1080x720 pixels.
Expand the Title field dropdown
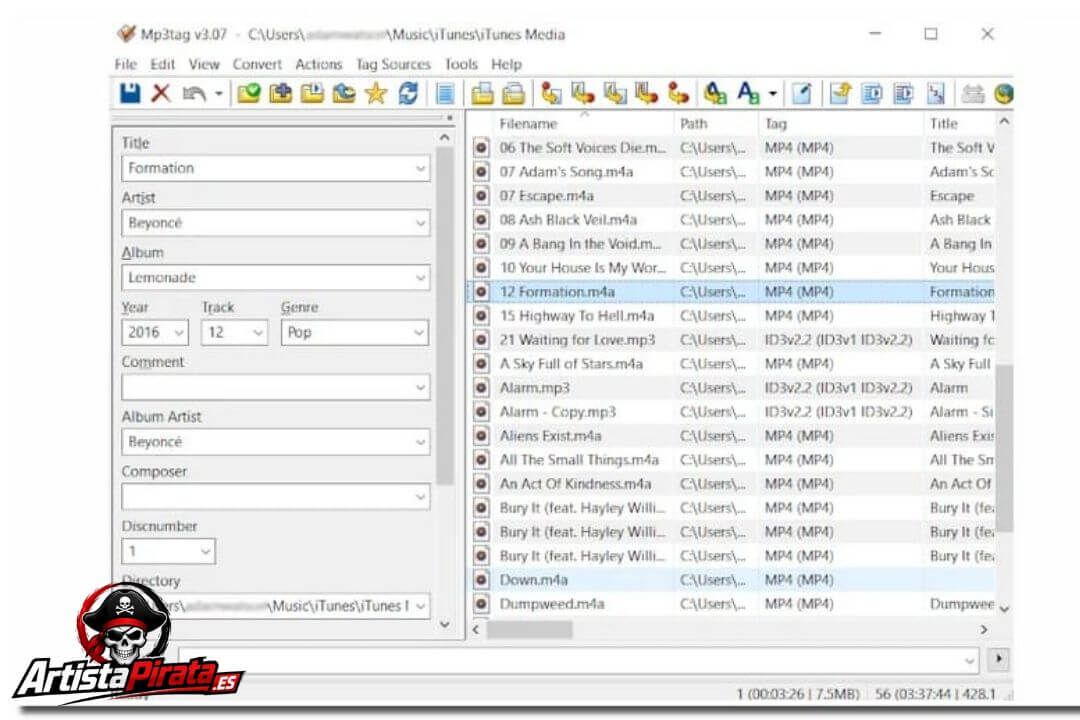coord(420,168)
